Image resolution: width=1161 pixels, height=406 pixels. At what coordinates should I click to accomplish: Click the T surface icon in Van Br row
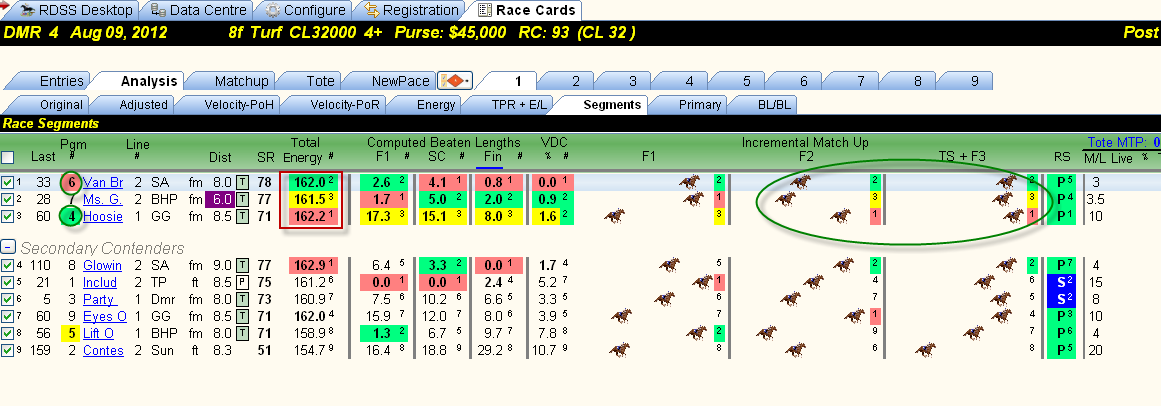tap(243, 182)
